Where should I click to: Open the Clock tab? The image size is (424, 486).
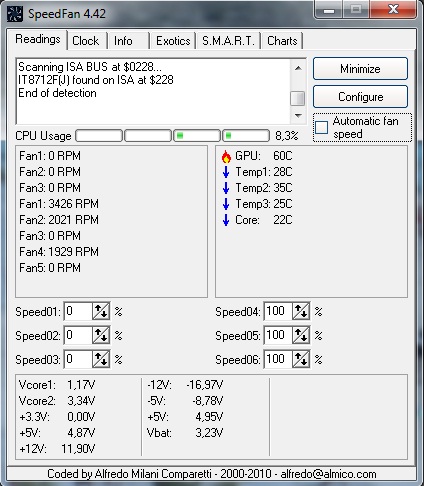86,41
